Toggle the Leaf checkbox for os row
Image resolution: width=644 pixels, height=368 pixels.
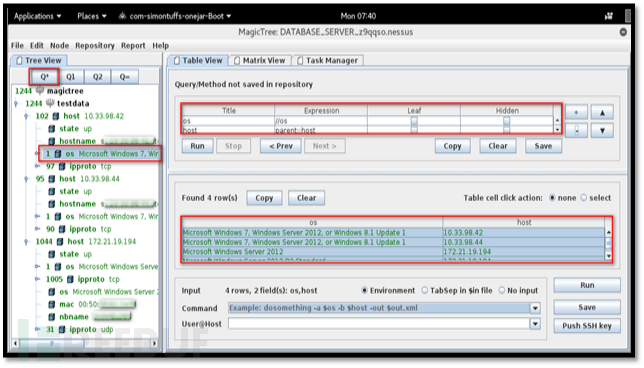(414, 121)
